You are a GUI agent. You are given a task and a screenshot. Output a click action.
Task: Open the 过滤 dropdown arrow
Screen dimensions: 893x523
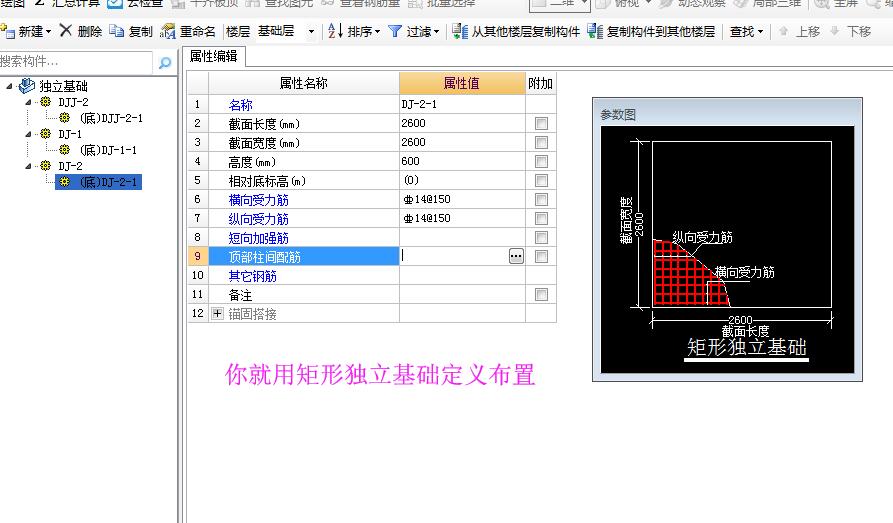coord(436,32)
